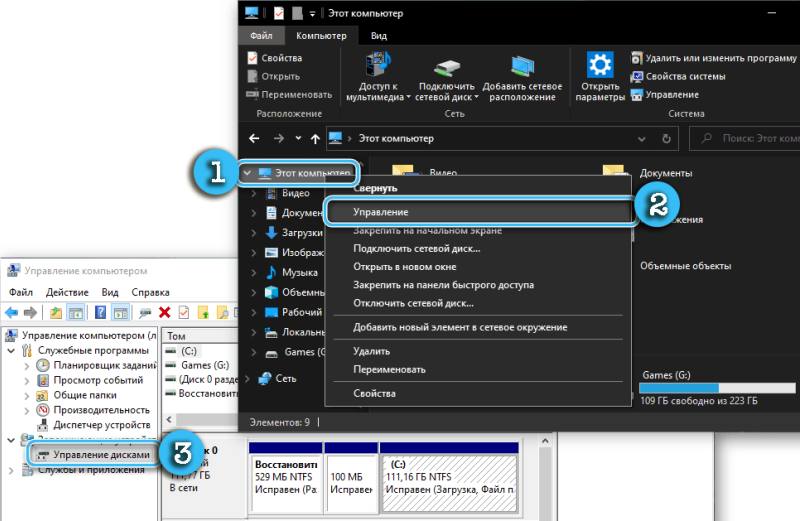Click up arrow of disk view scrollbar

[545, 441]
